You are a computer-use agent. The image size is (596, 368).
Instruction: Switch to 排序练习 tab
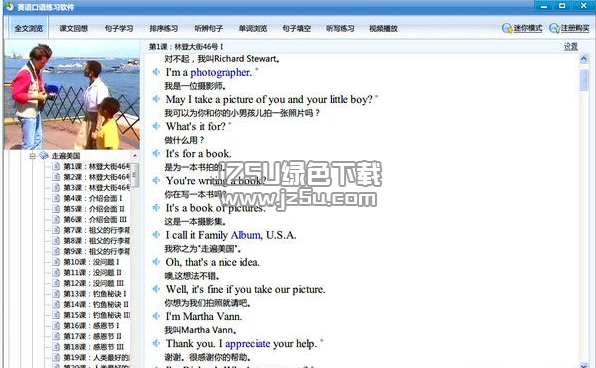coord(163,28)
